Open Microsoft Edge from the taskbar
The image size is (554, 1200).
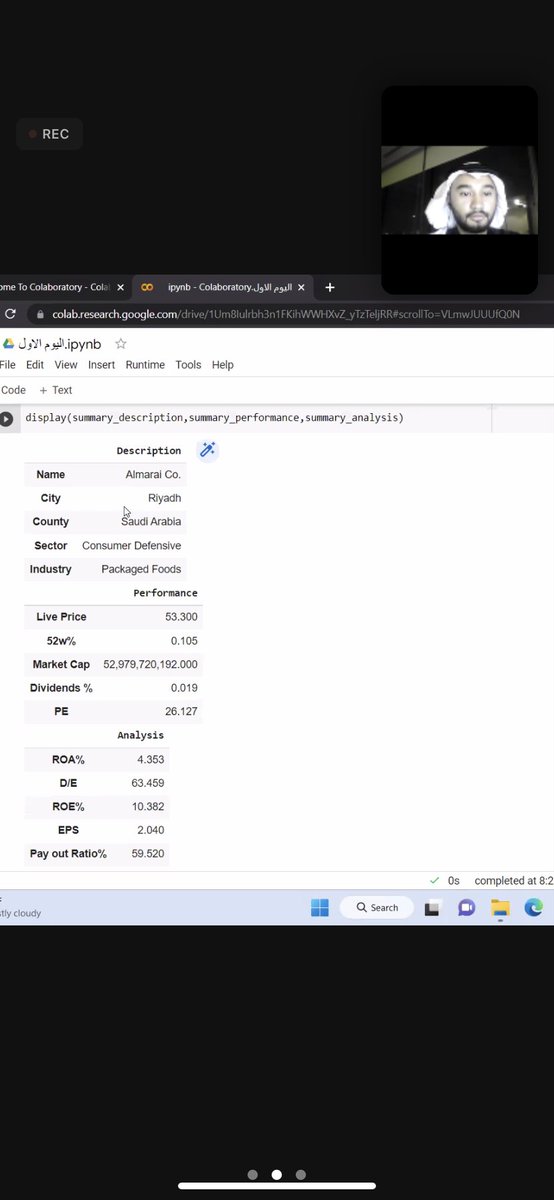(x=534, y=908)
